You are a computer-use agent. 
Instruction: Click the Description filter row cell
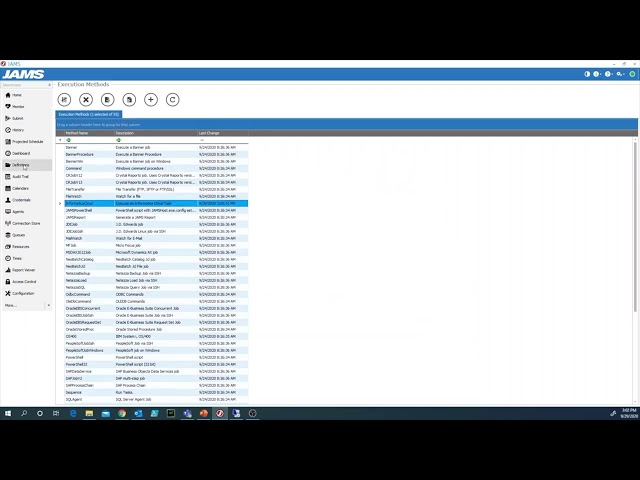pos(156,140)
